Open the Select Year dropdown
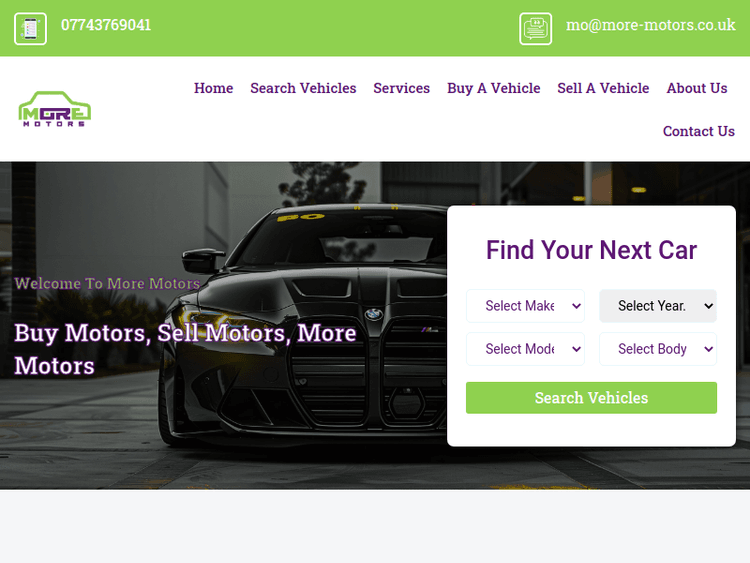750x563 pixels. (x=658, y=306)
